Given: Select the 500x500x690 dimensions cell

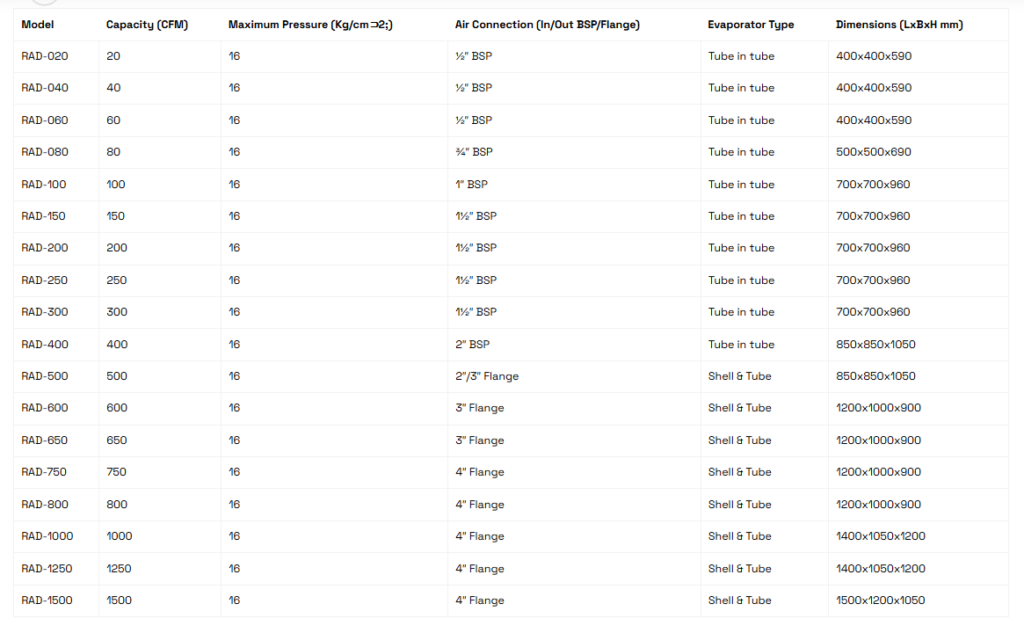Looking at the screenshot, I should point(873,152).
